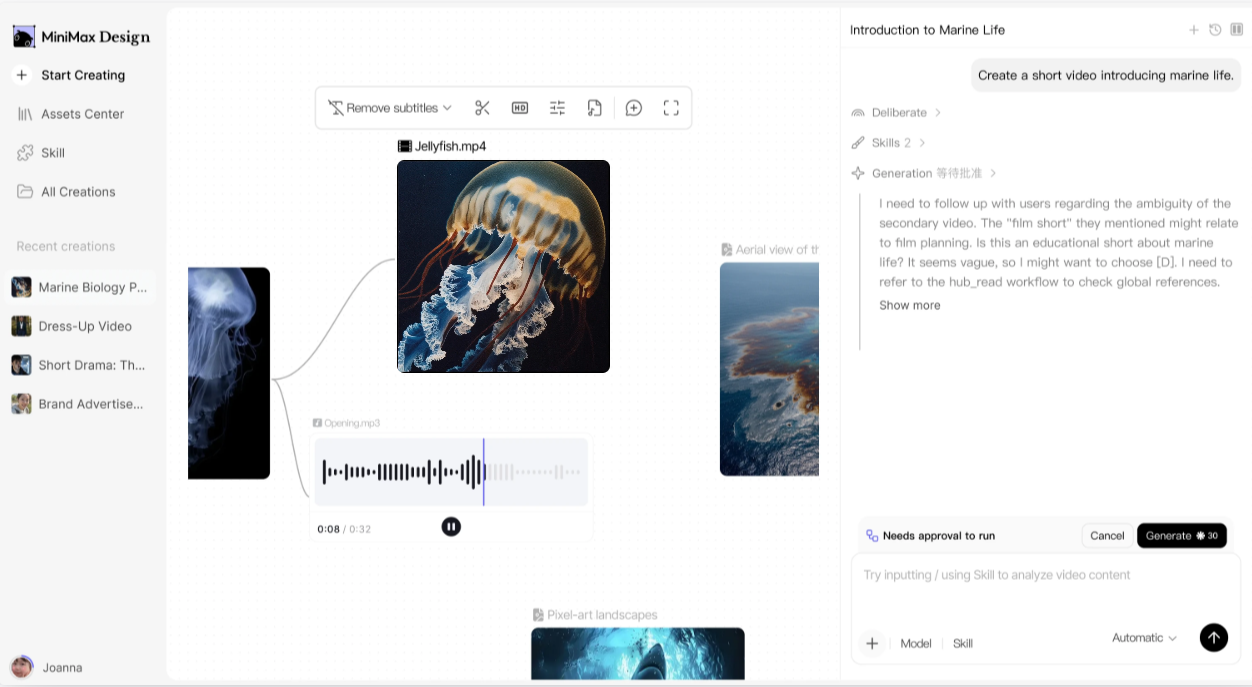
Task: Click the Jellyfish.mp4 file name
Action: point(451,146)
